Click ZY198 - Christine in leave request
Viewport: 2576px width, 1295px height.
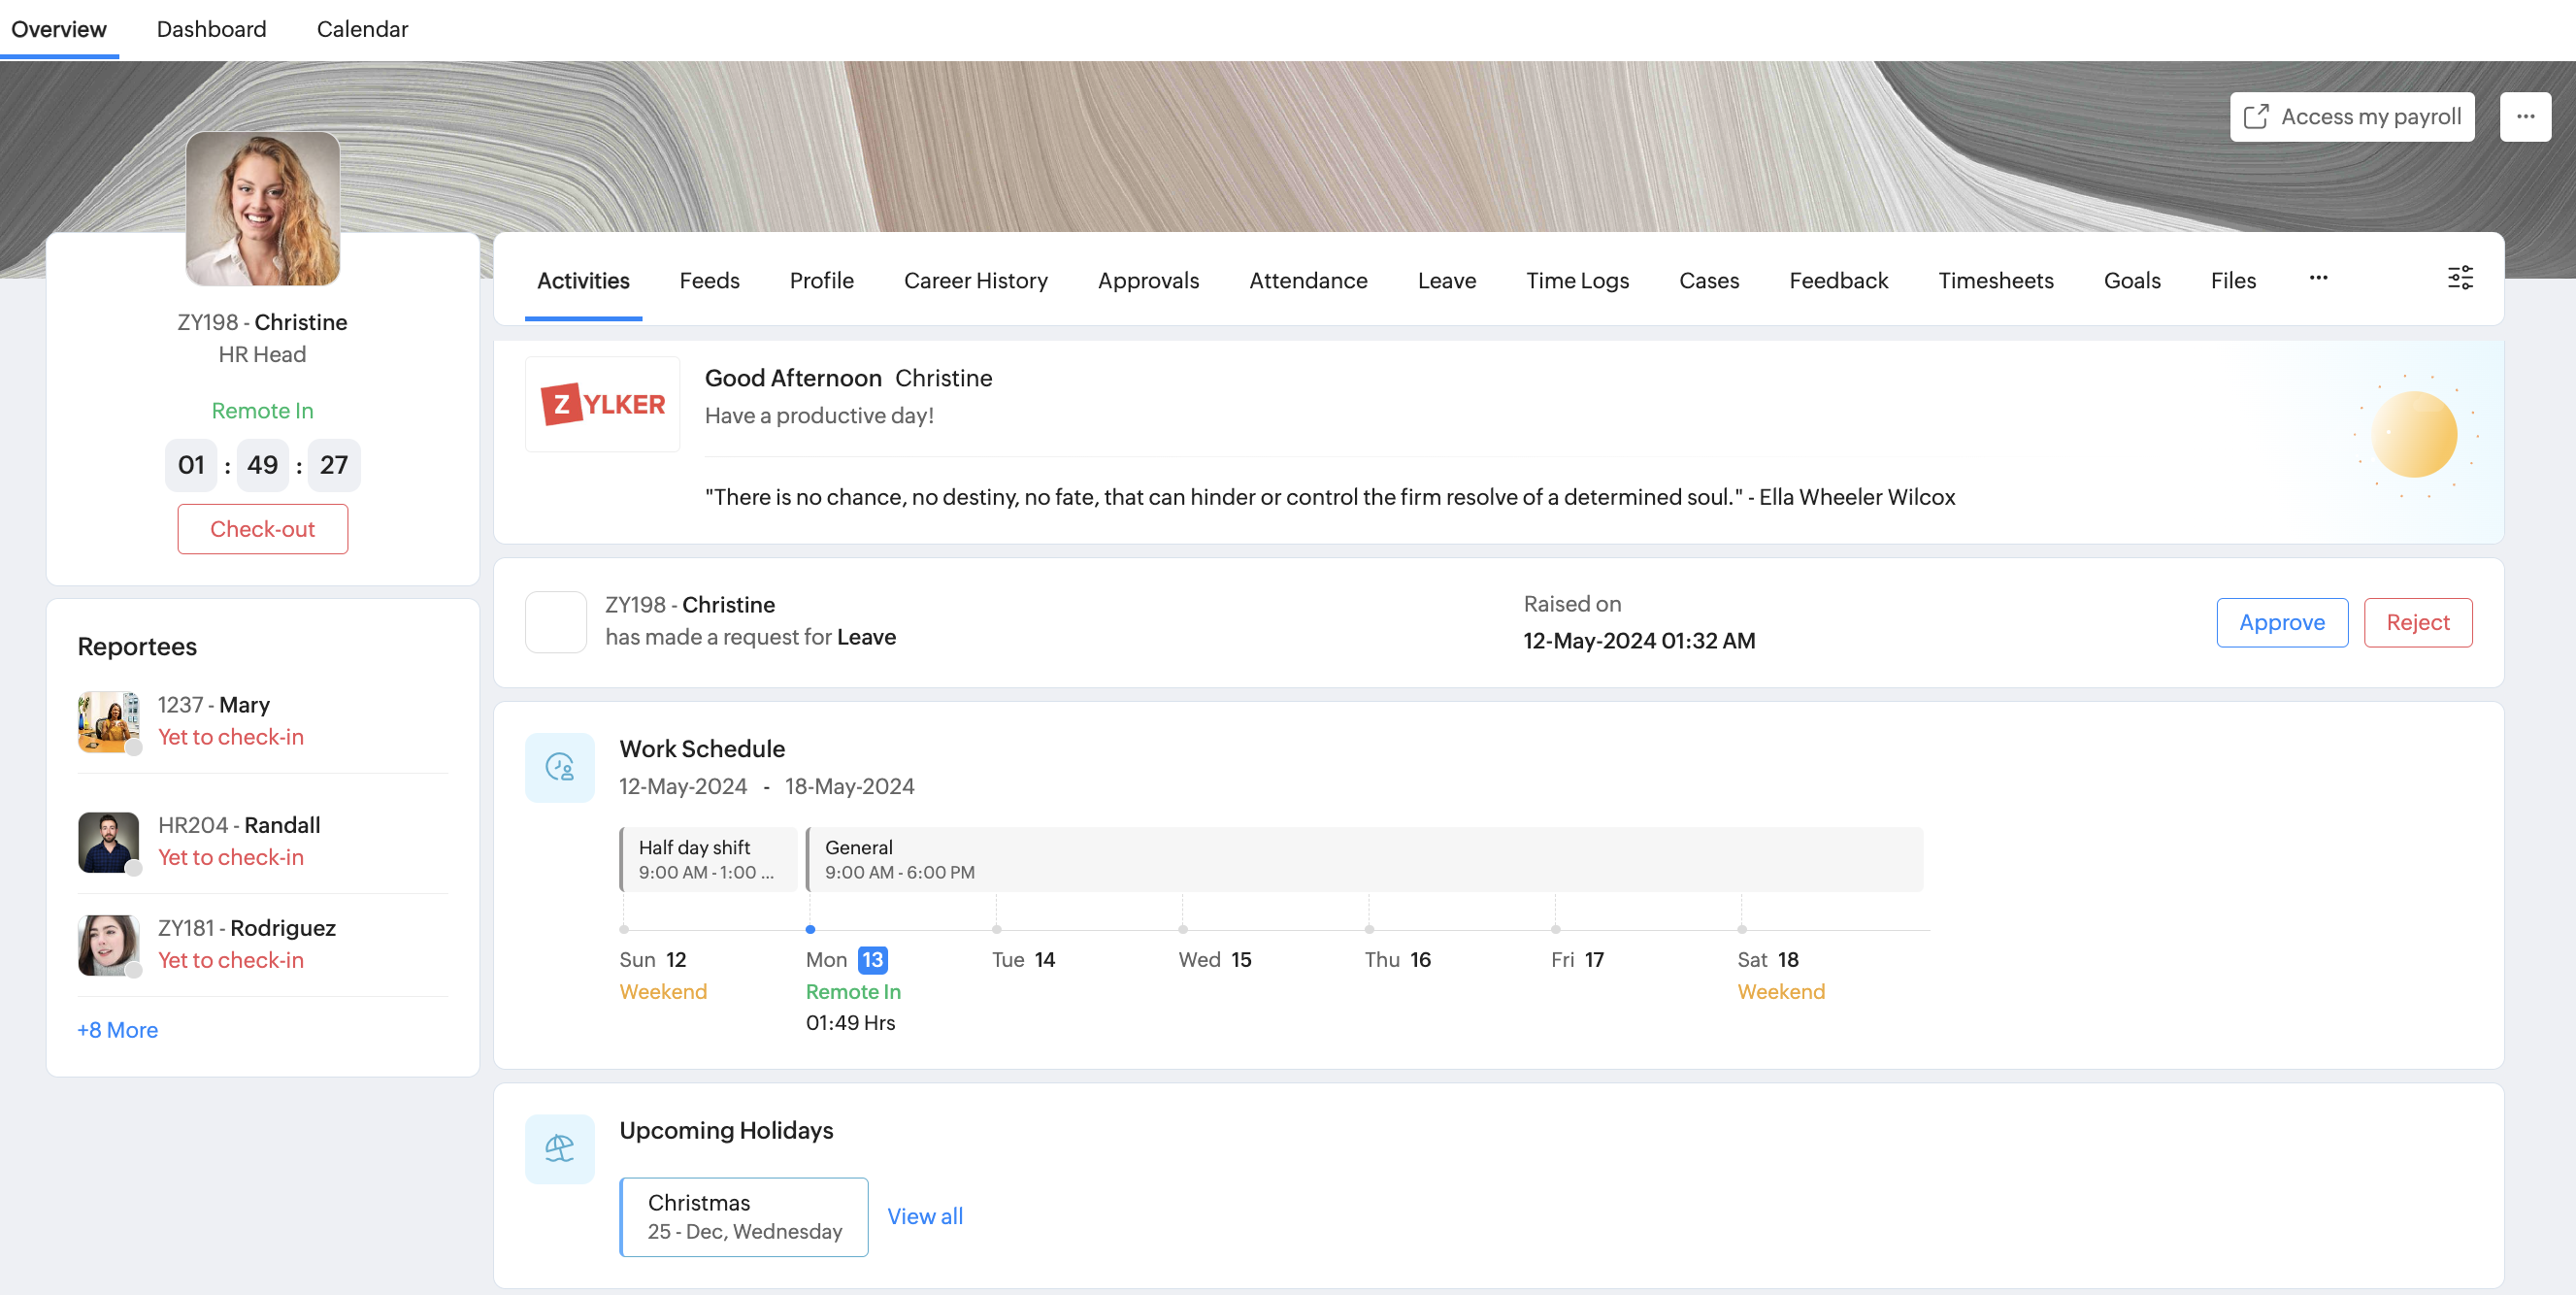(x=690, y=605)
